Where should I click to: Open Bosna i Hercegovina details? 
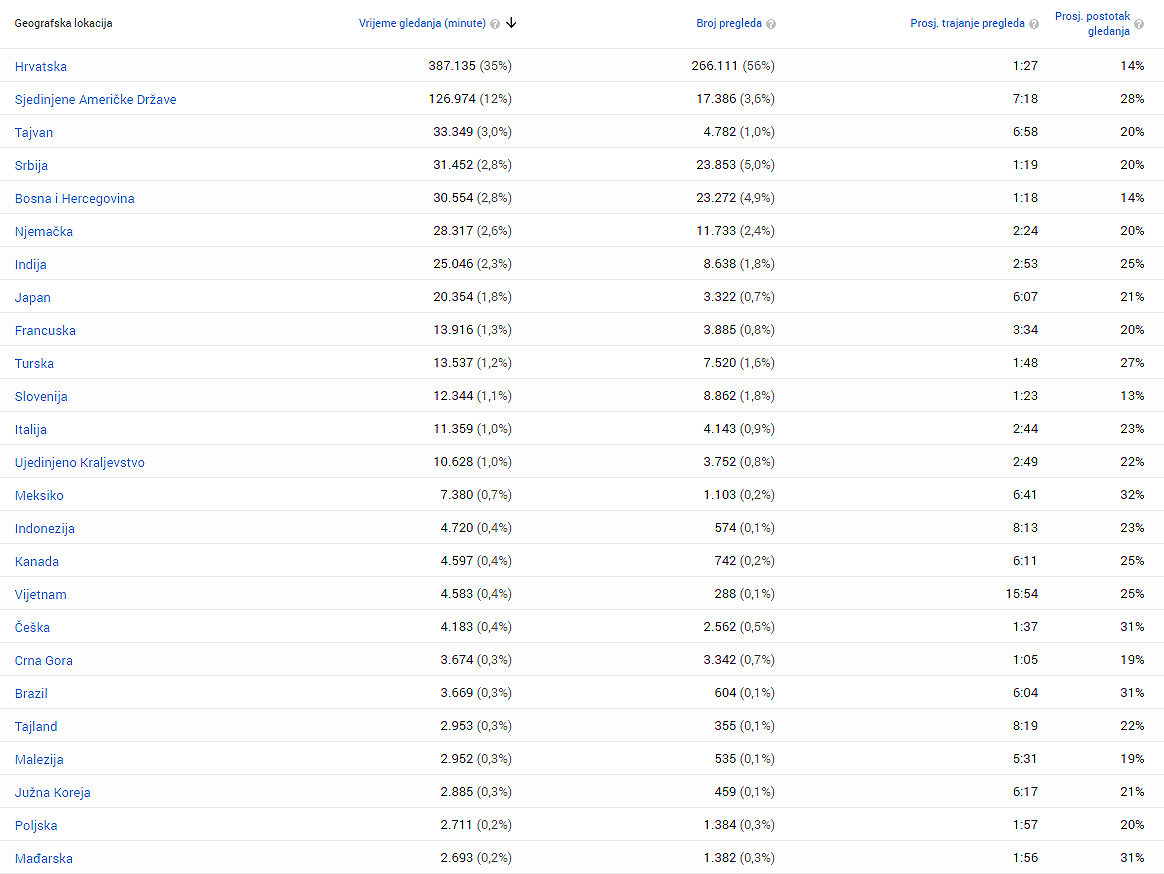click(x=74, y=198)
